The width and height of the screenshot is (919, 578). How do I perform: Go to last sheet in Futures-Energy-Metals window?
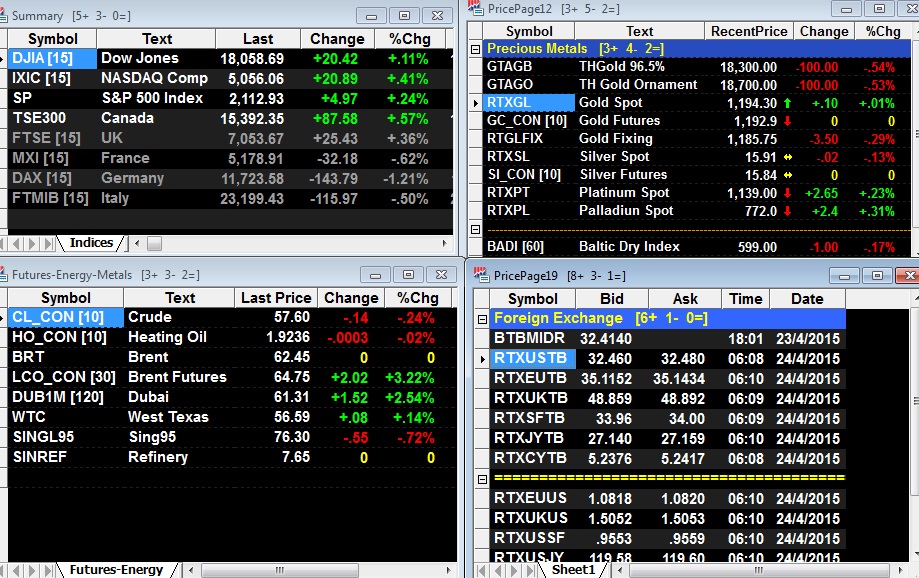(x=48, y=570)
